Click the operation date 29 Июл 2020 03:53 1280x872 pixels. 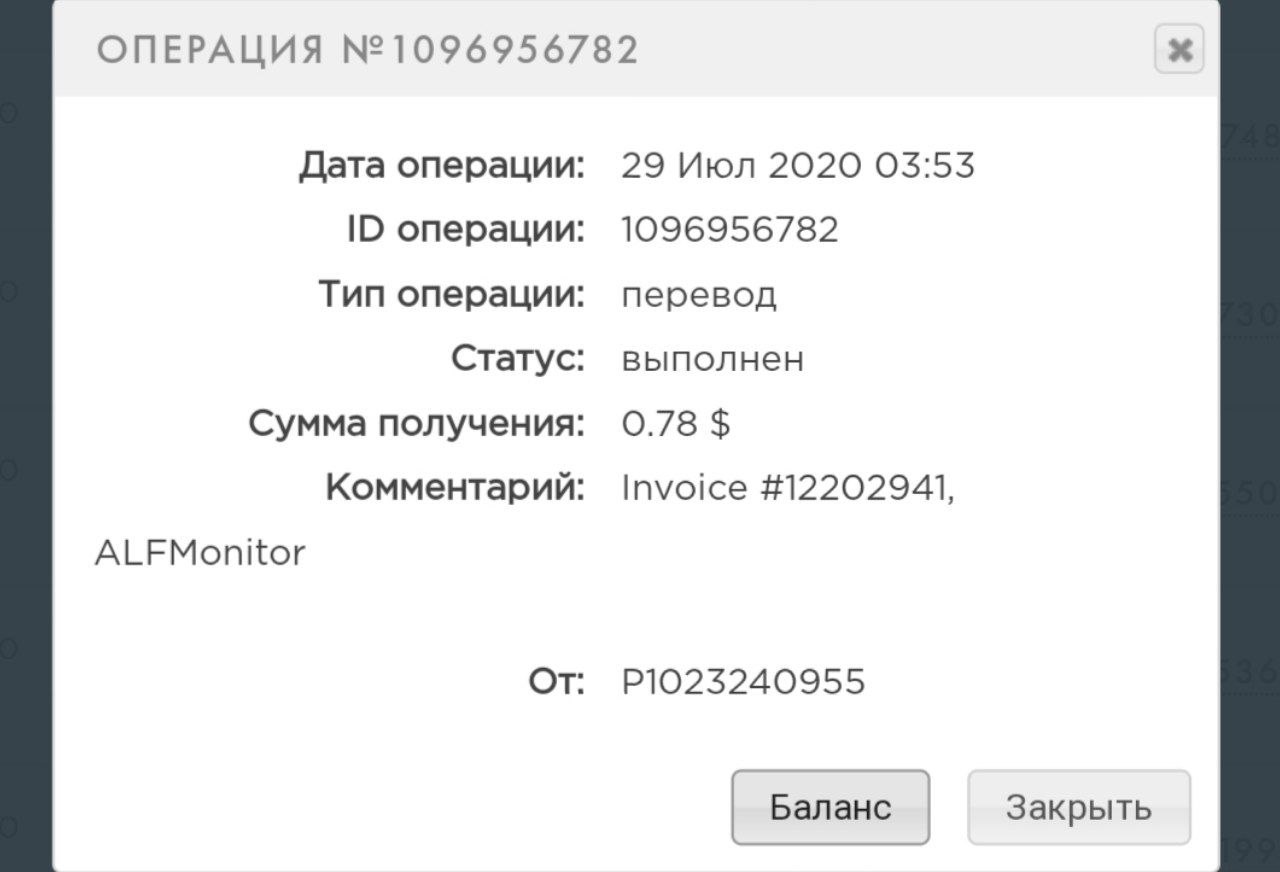(797, 165)
